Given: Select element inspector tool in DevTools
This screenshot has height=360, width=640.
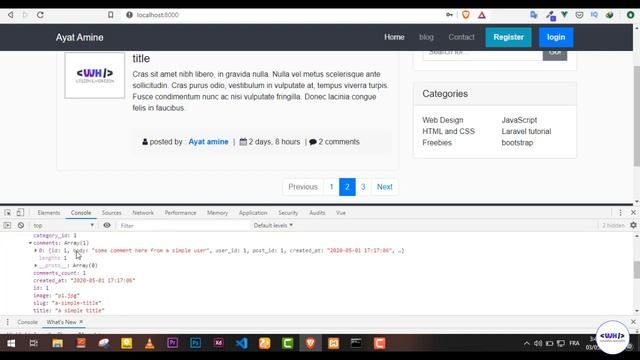Looking at the screenshot, I should point(7,213).
